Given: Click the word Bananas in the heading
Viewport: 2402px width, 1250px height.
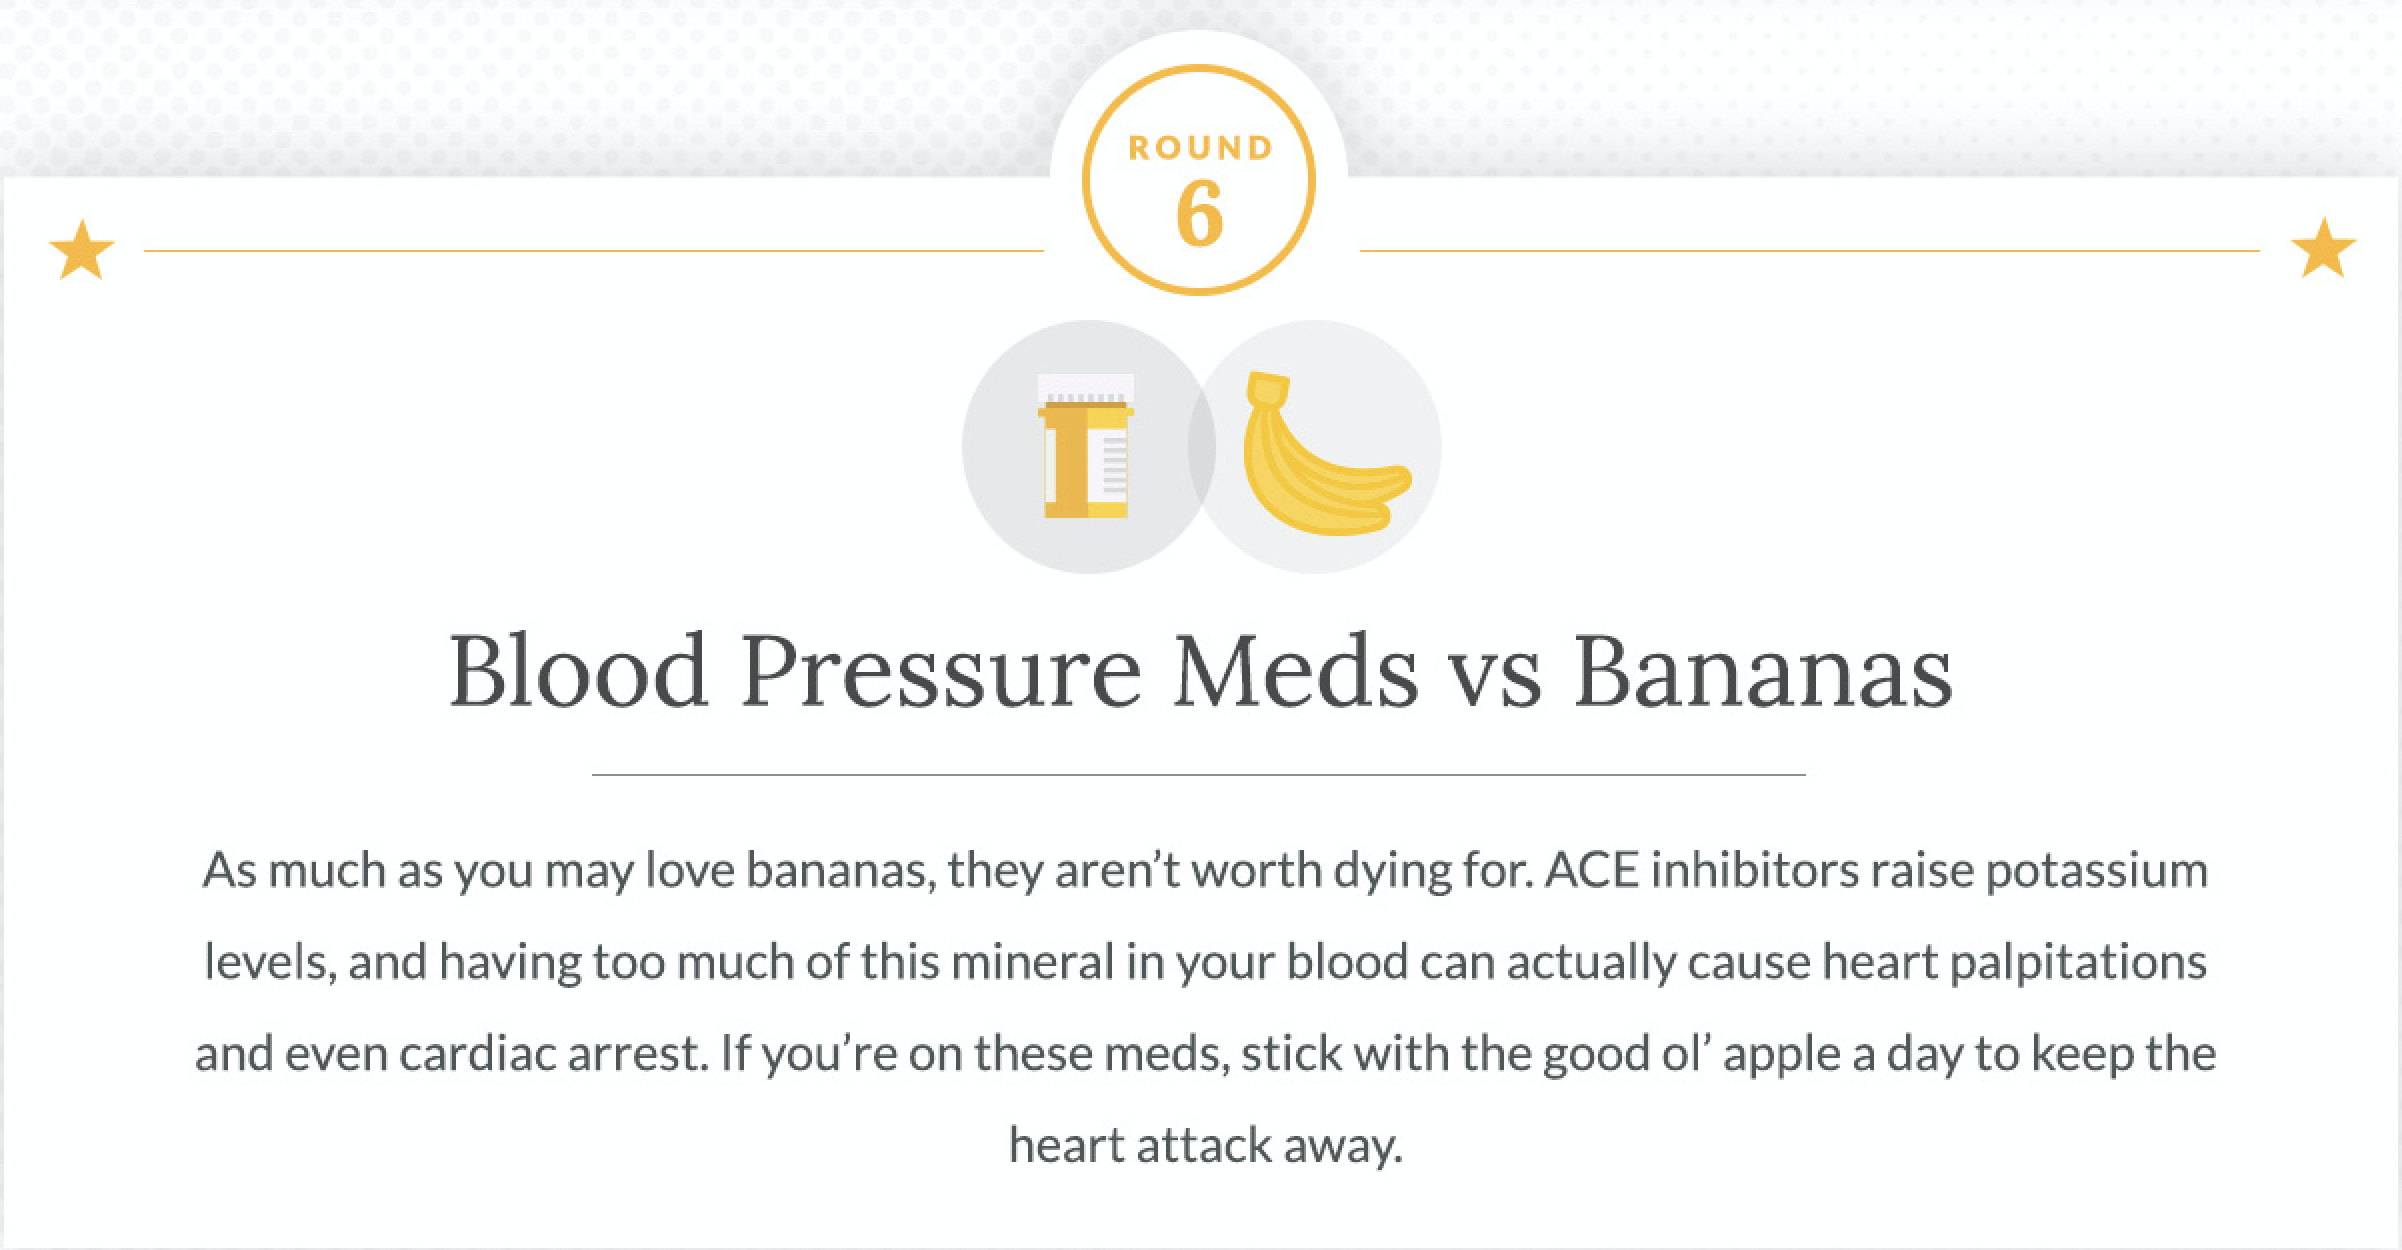Looking at the screenshot, I should (x=1762, y=672).
